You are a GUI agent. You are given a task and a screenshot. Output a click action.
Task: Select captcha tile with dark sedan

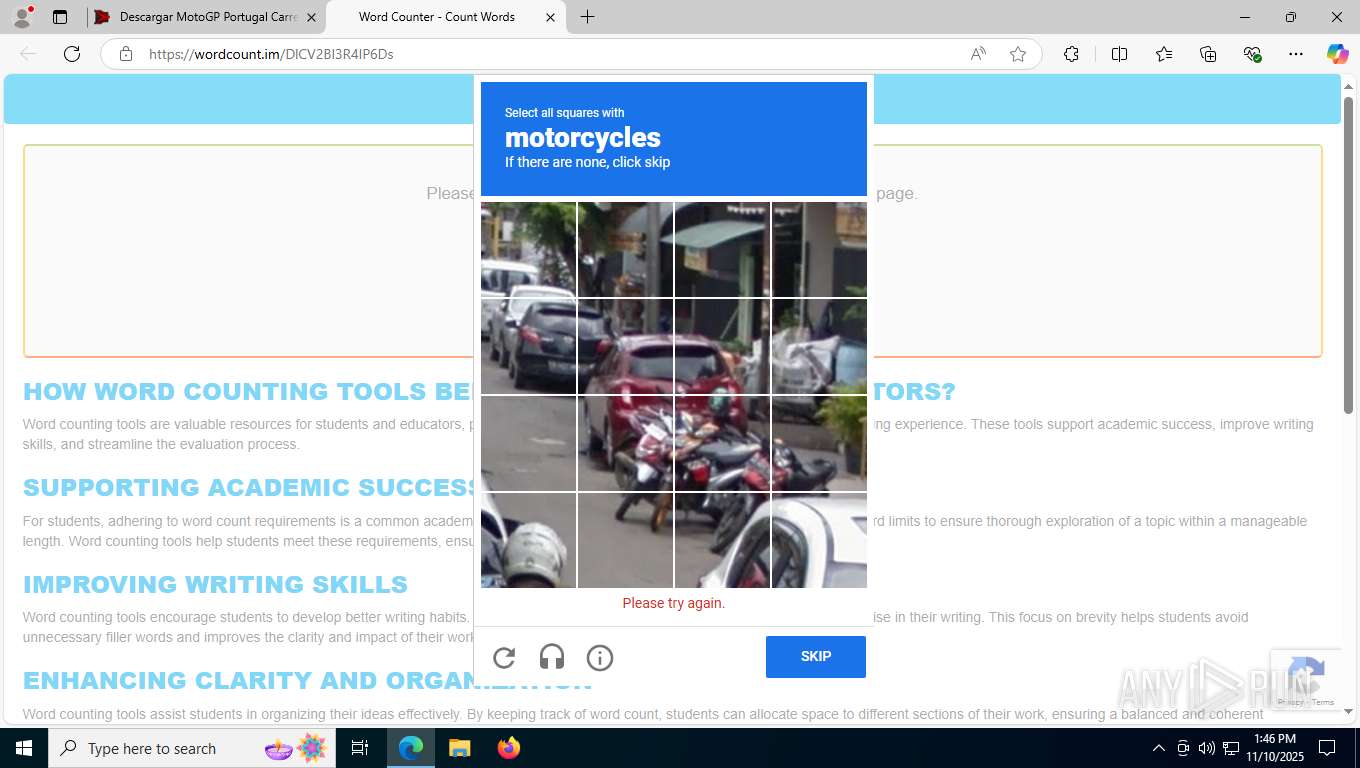528,346
